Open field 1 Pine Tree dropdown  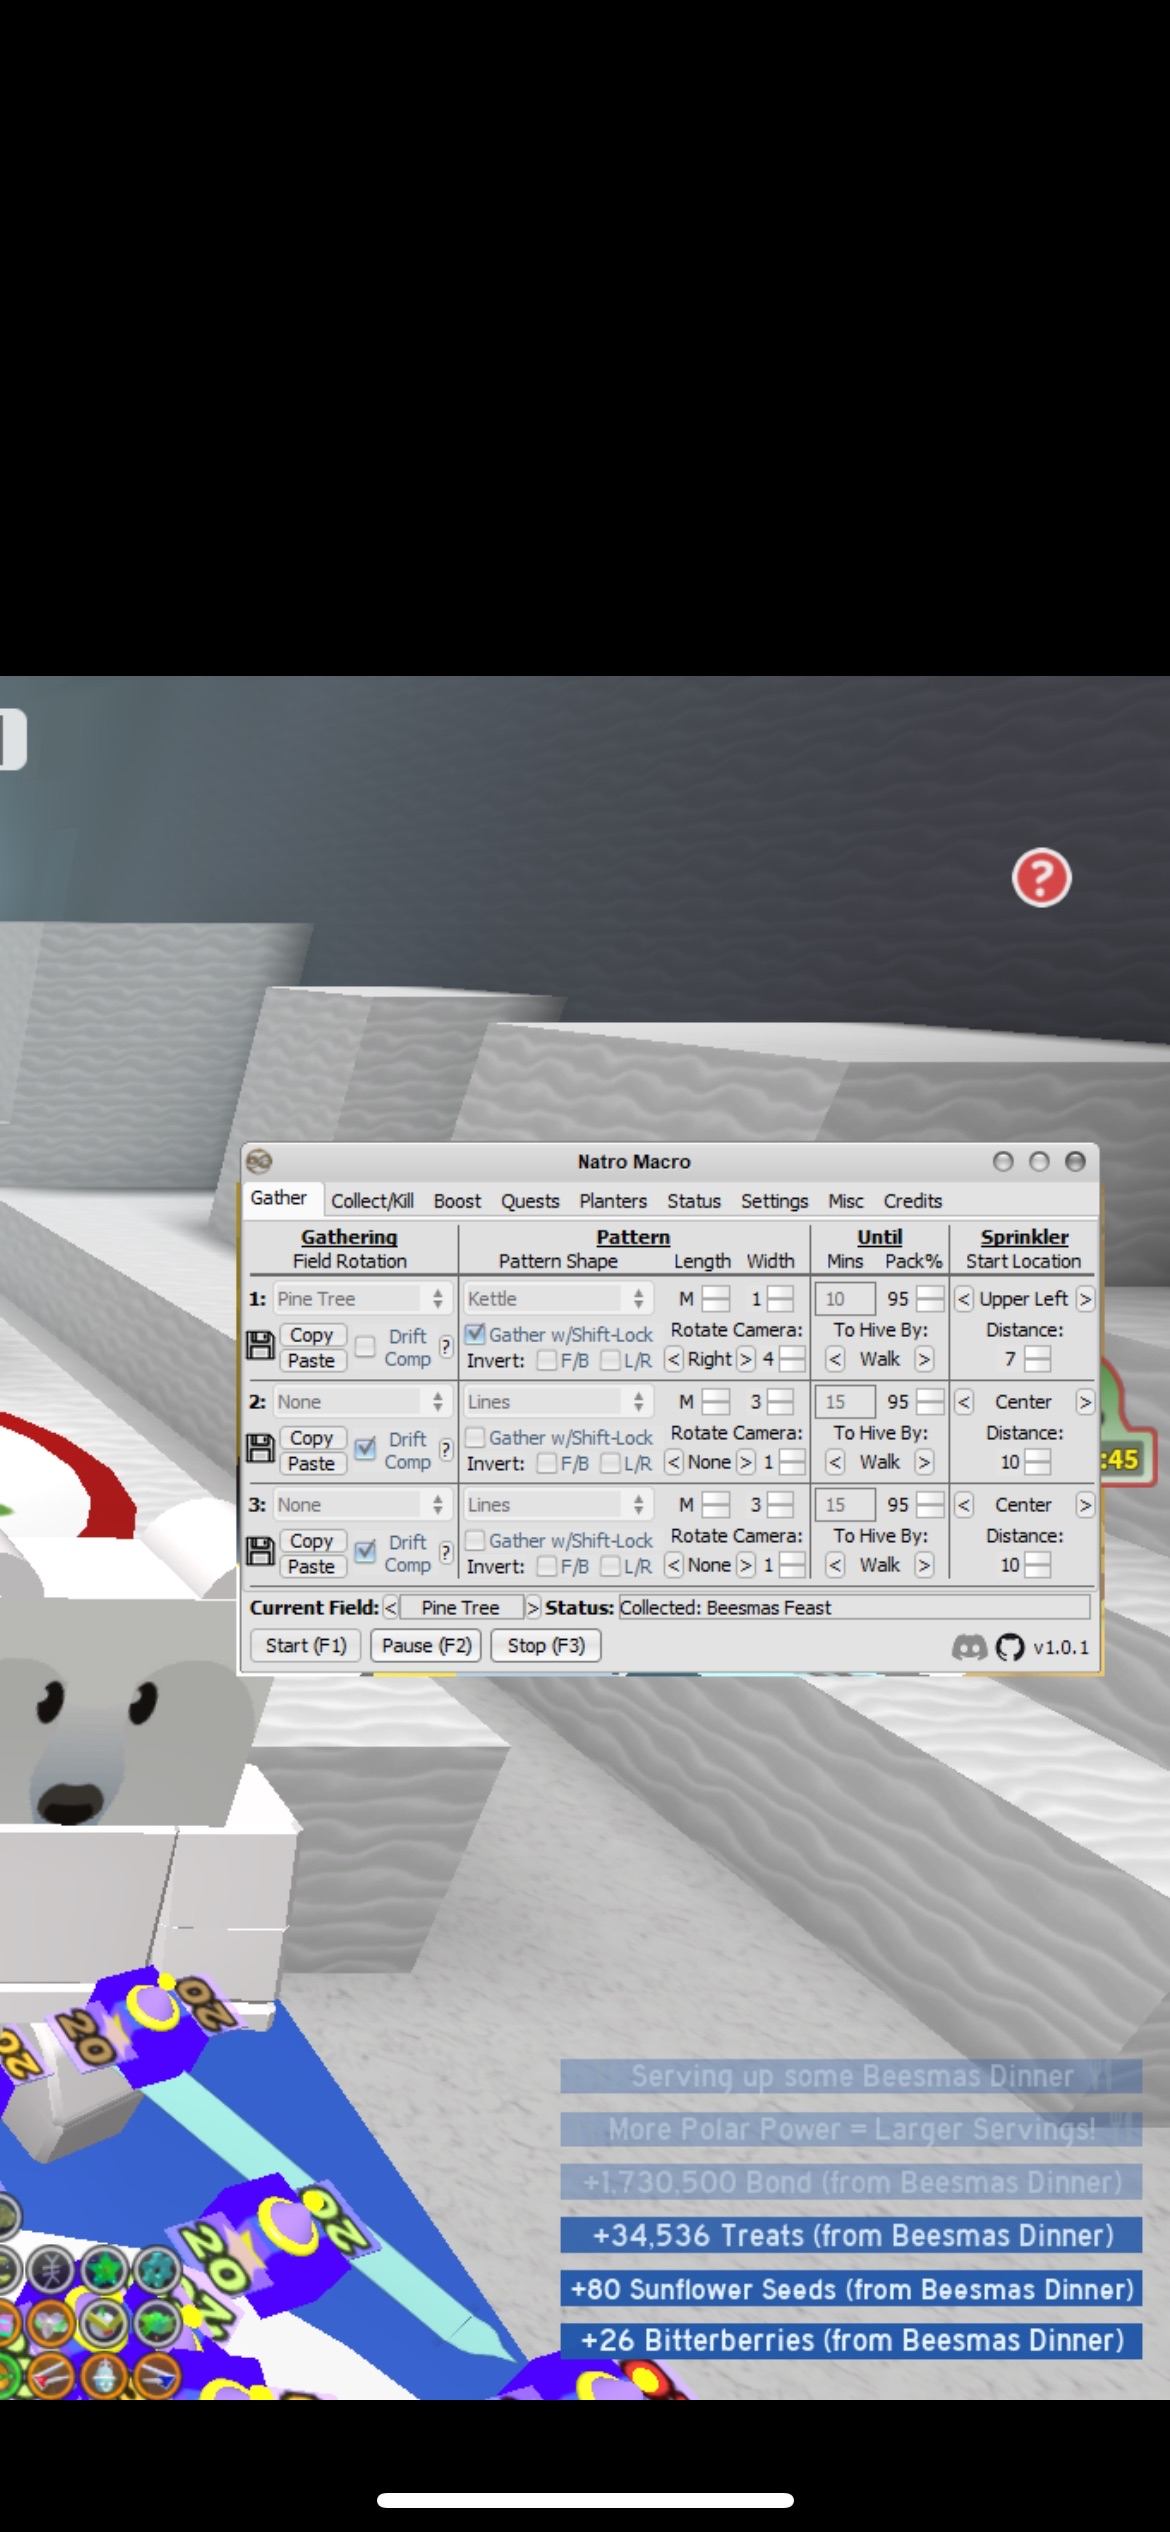tap(362, 1299)
